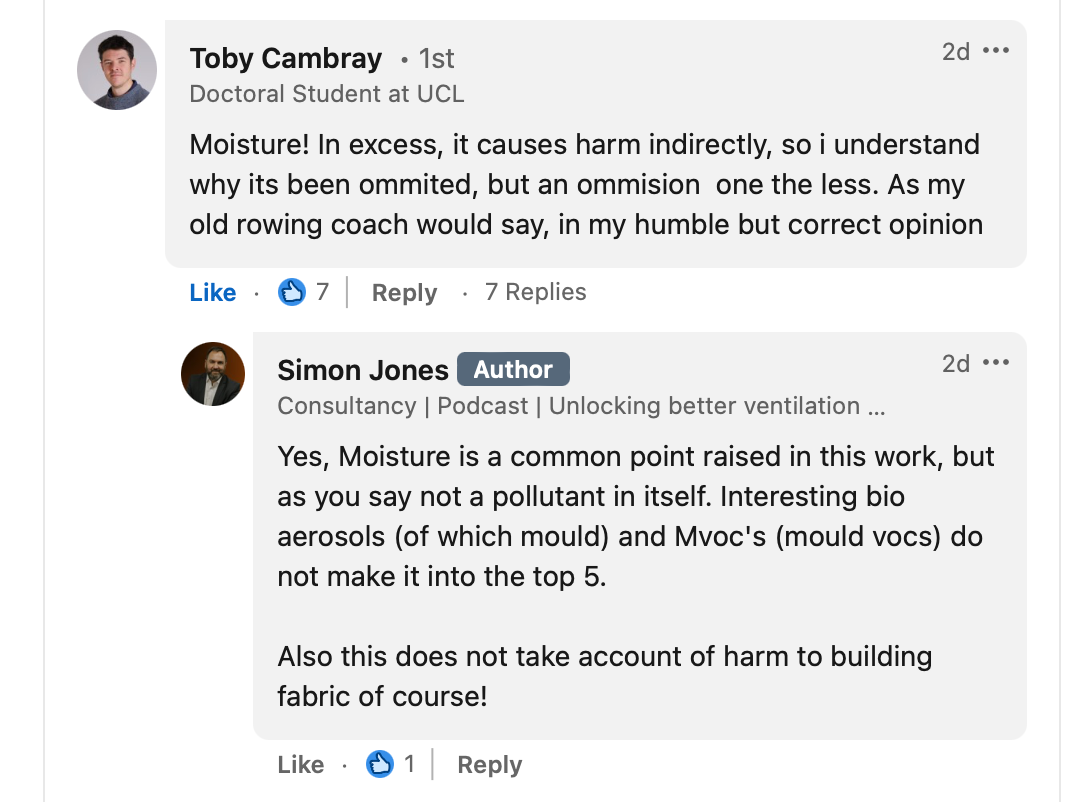
Task: Like Toby Cambray's comment
Action: (212, 292)
